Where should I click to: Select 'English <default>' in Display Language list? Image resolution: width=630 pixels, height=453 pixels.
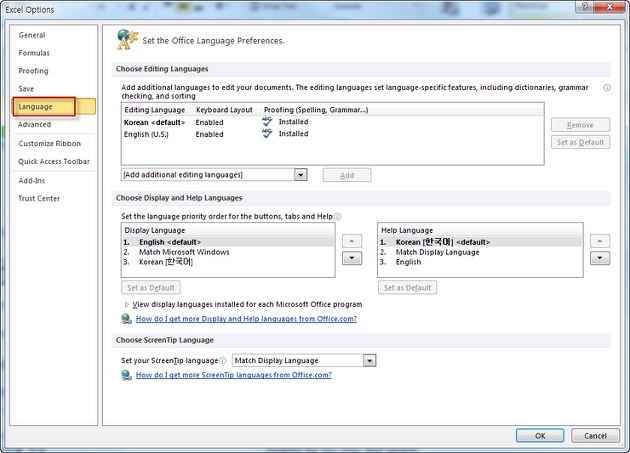coord(228,242)
